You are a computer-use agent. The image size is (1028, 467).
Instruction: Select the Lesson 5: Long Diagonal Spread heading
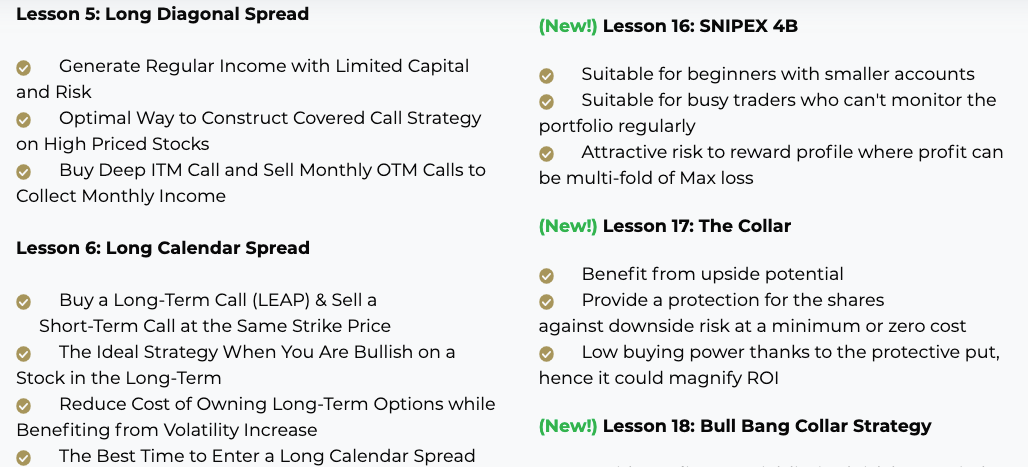click(163, 14)
